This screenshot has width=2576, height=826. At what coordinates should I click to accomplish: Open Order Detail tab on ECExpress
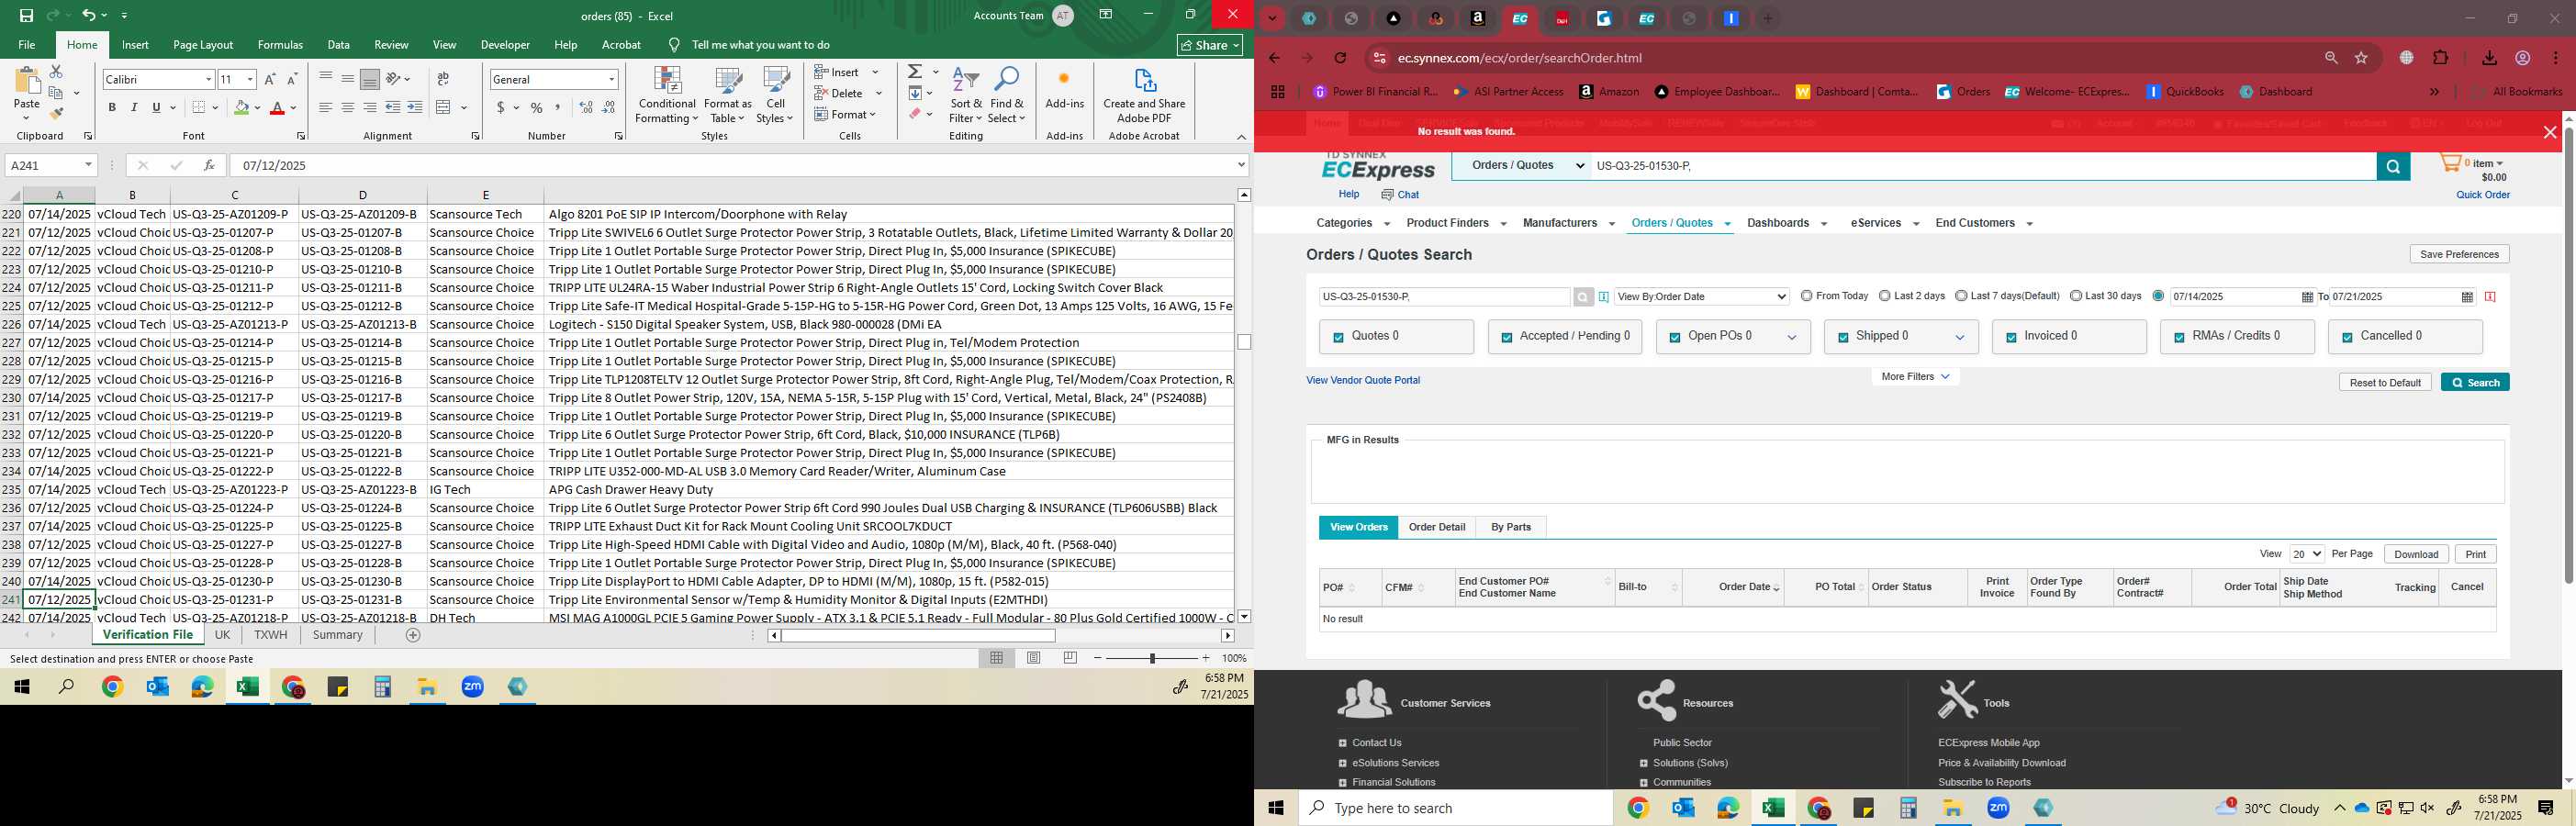pyautogui.click(x=1437, y=527)
